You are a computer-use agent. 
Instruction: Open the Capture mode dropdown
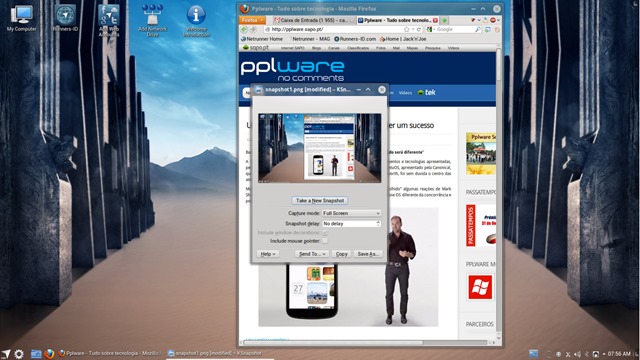click(351, 213)
